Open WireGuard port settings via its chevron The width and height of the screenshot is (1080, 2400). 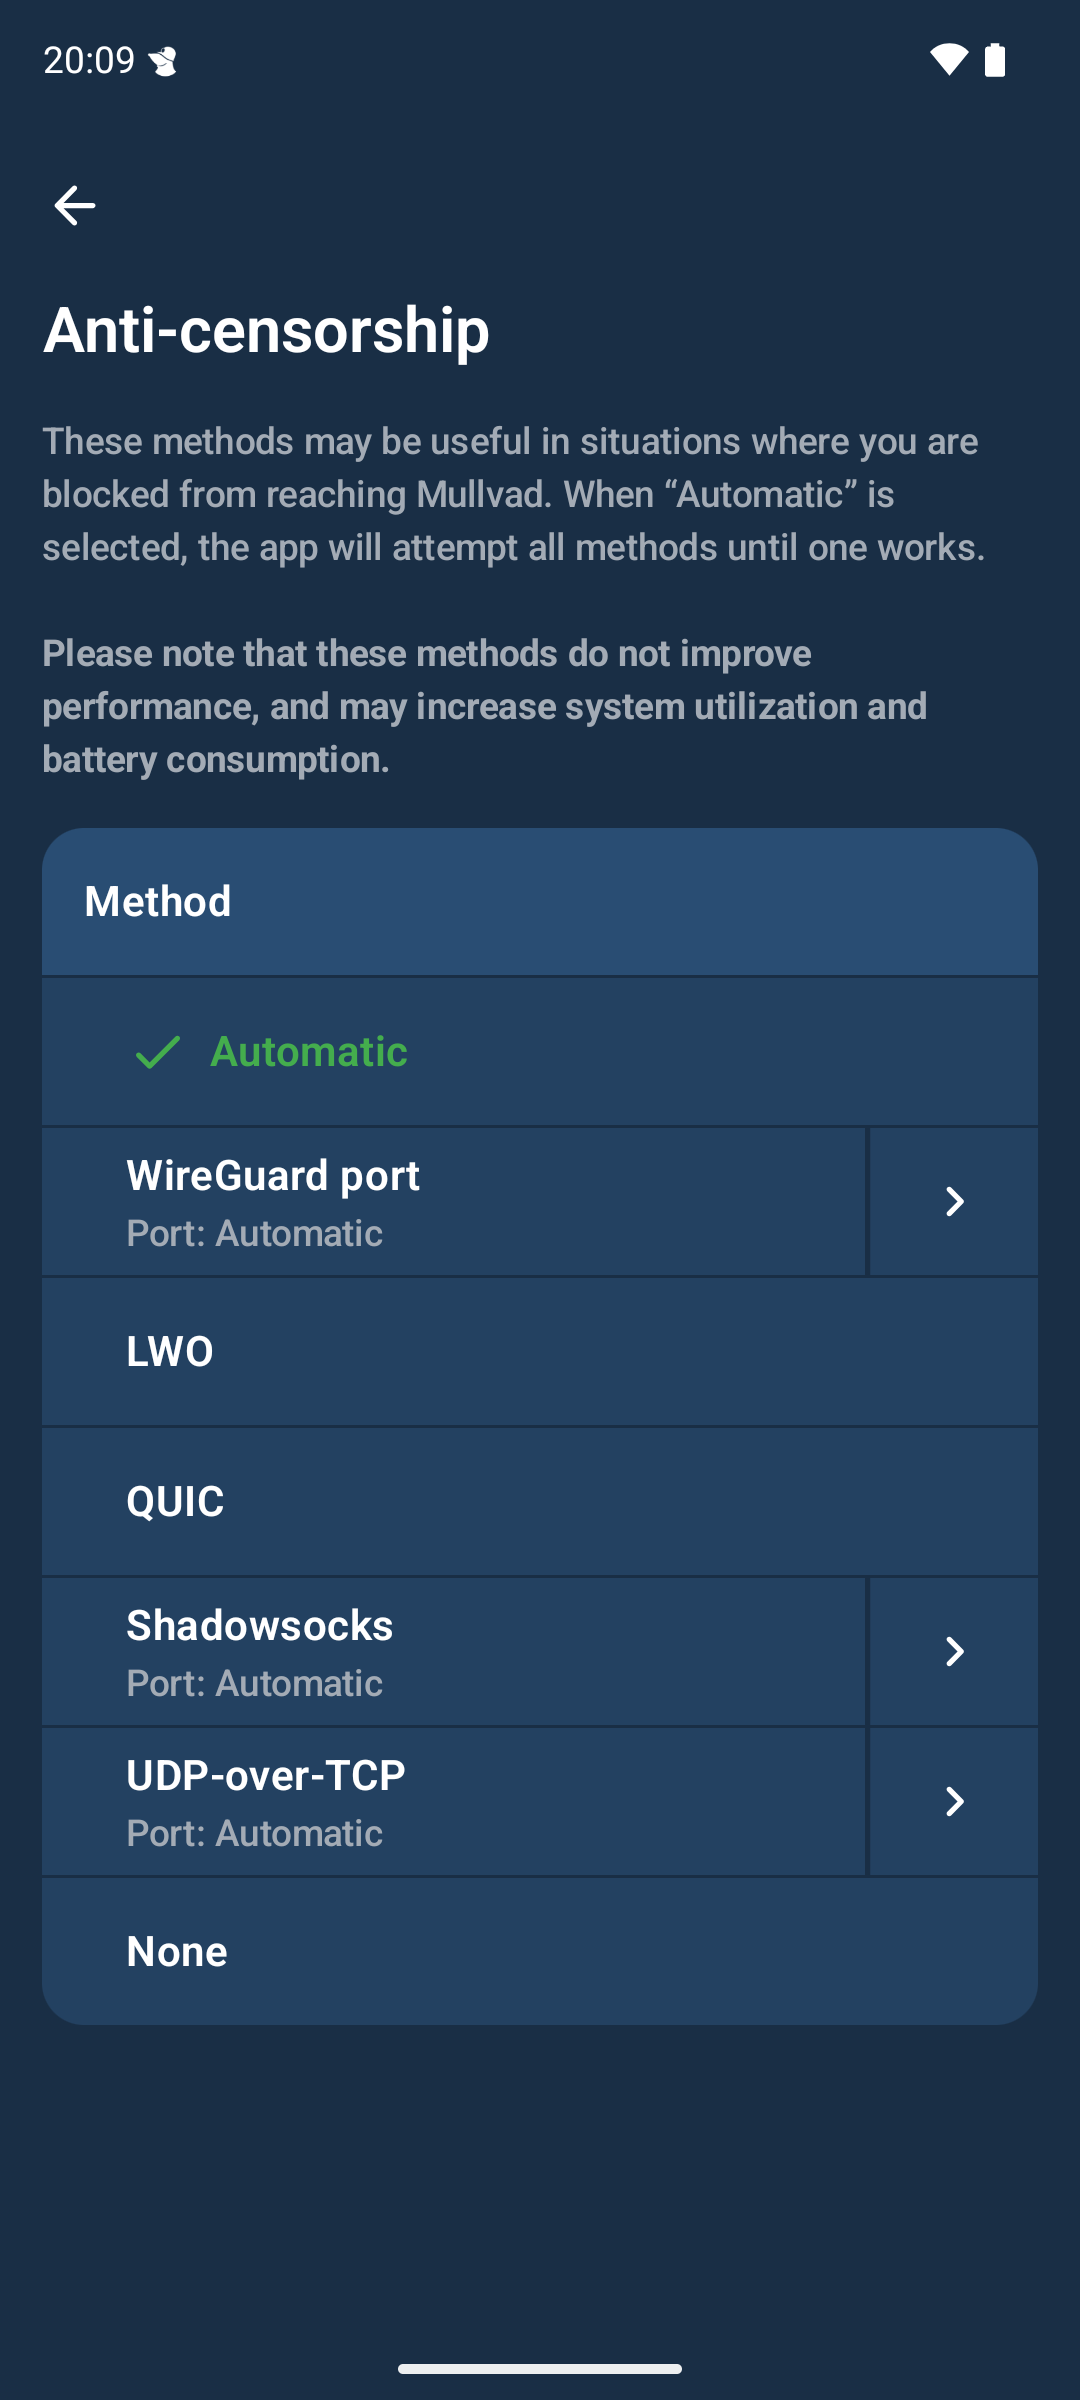coord(953,1201)
